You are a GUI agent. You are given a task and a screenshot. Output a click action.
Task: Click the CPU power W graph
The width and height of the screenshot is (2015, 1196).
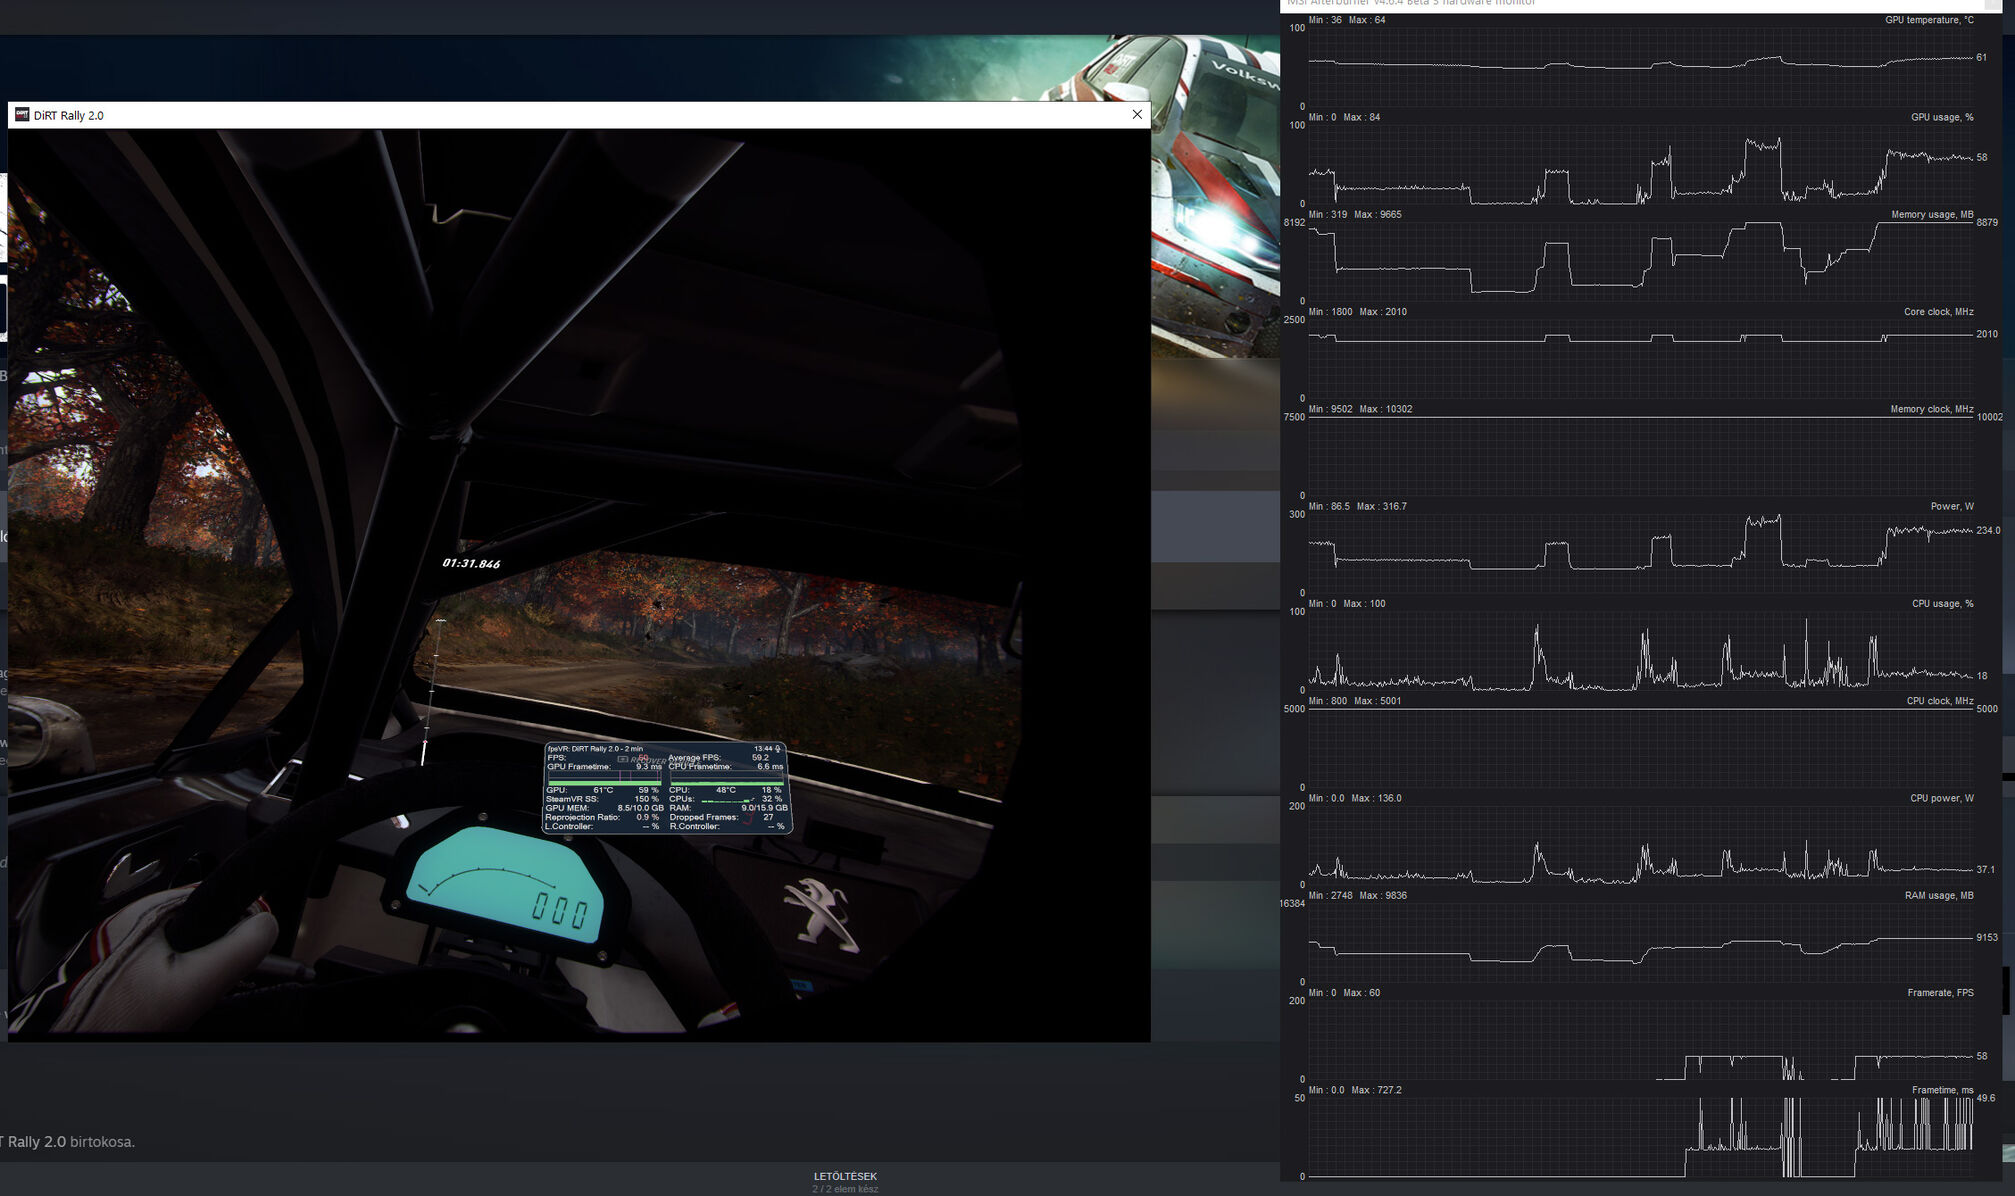click(1640, 845)
